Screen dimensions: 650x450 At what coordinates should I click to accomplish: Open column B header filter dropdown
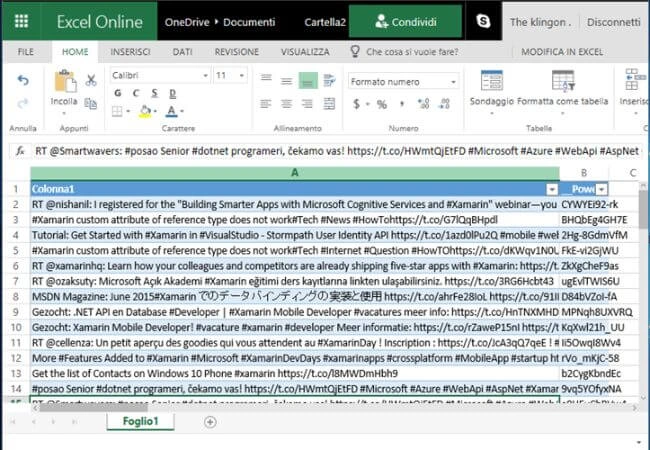tap(602, 189)
